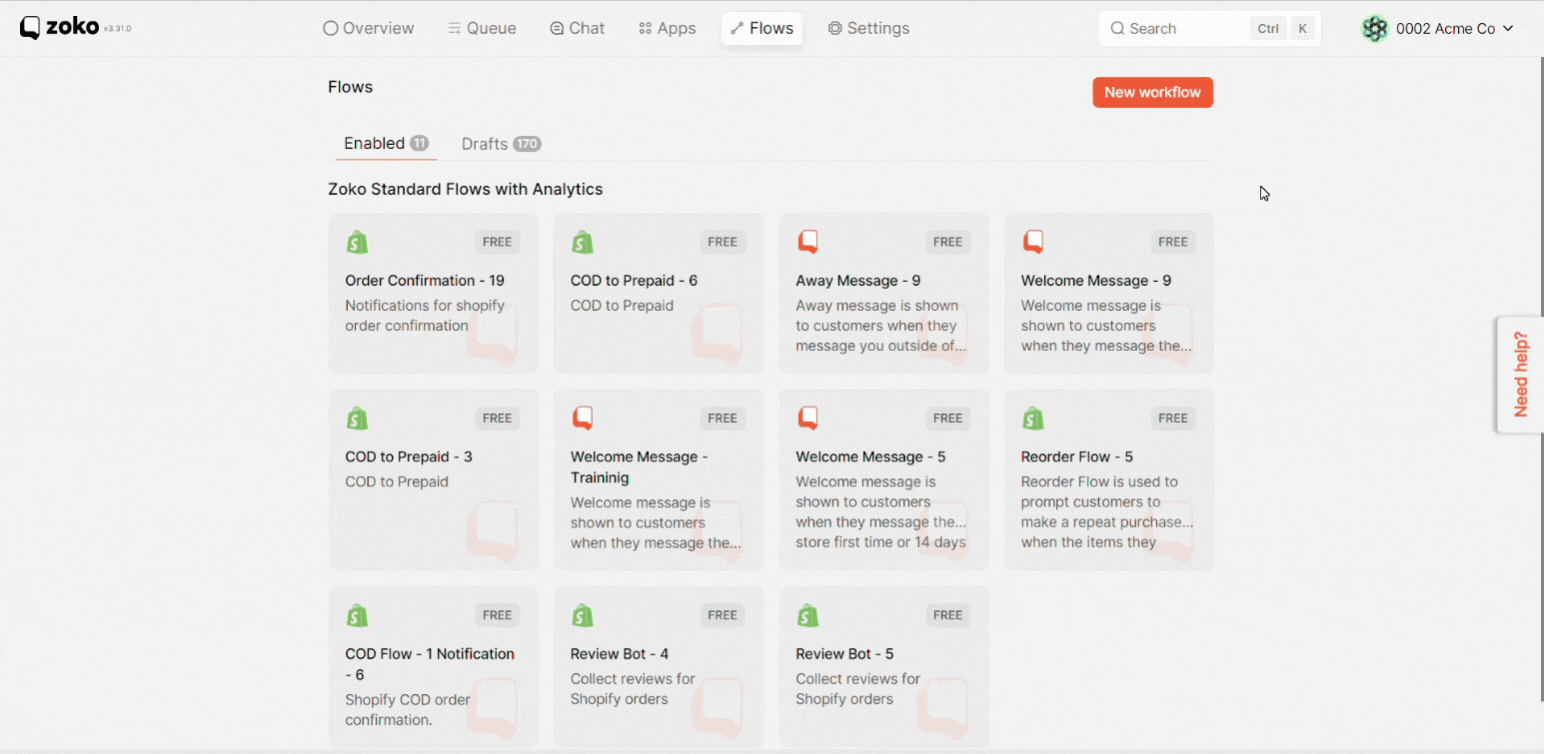Viewport: 1544px width, 754px height.
Task: Click the Shopify icon on Order Confirmation card
Action: 357,242
